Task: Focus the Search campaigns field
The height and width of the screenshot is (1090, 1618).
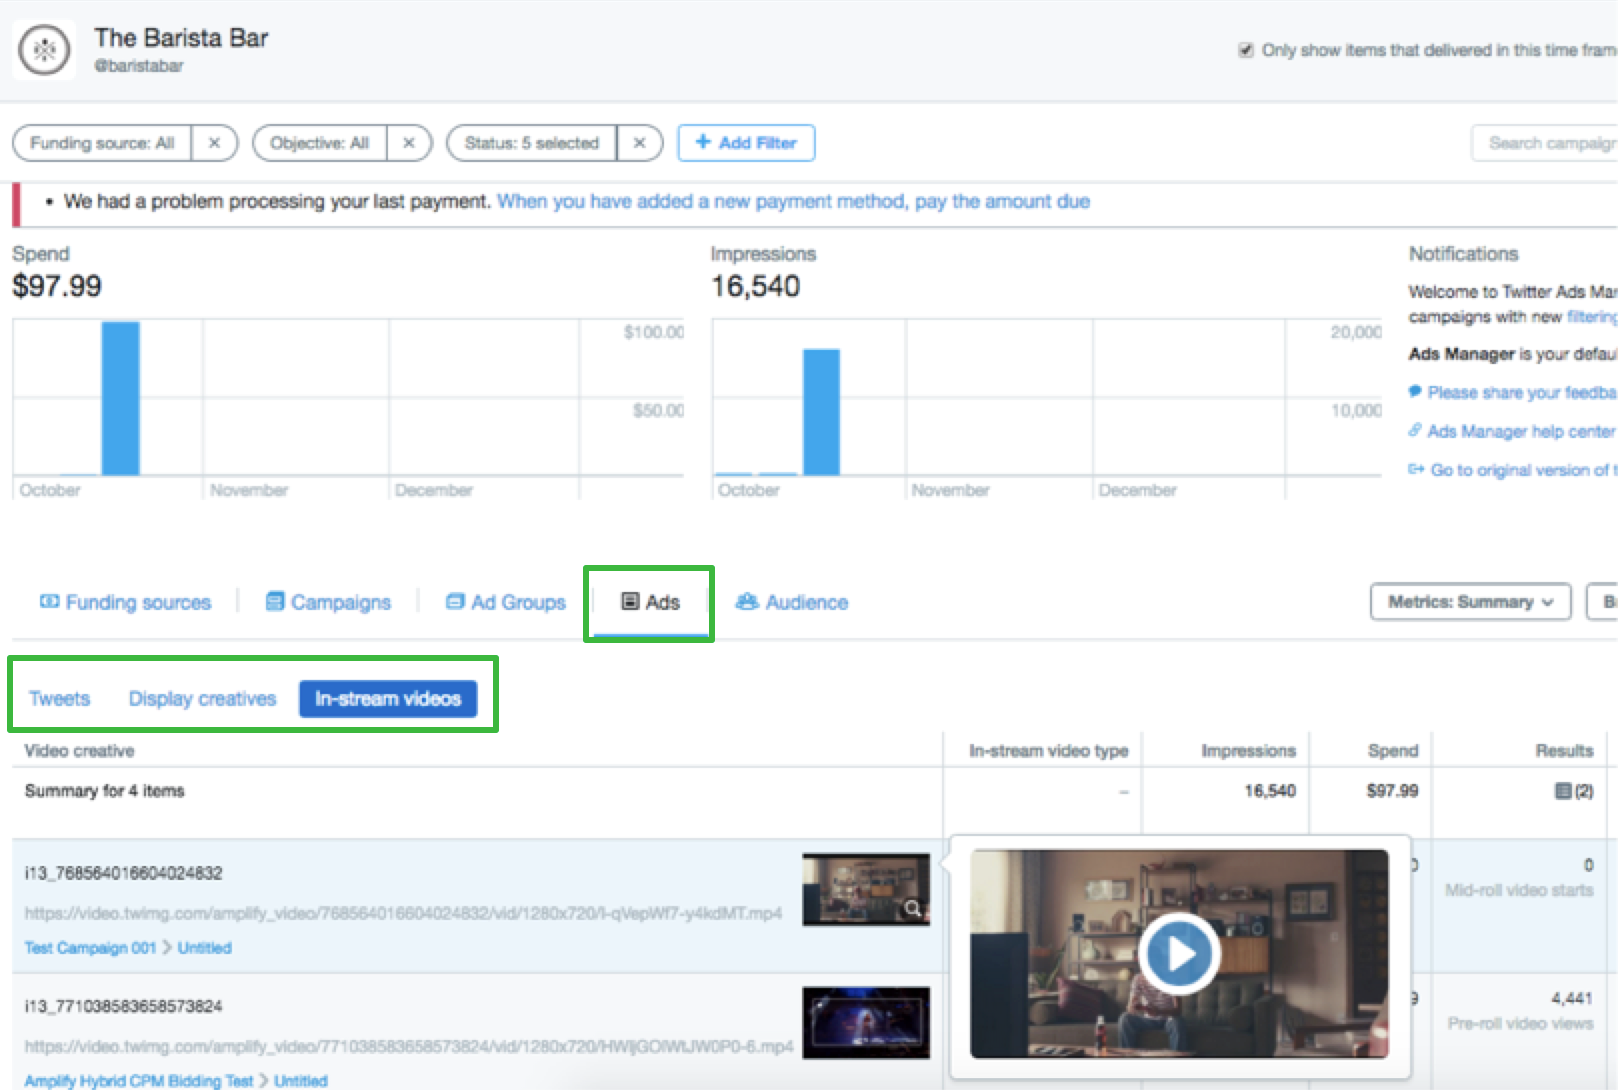Action: click(x=1545, y=143)
